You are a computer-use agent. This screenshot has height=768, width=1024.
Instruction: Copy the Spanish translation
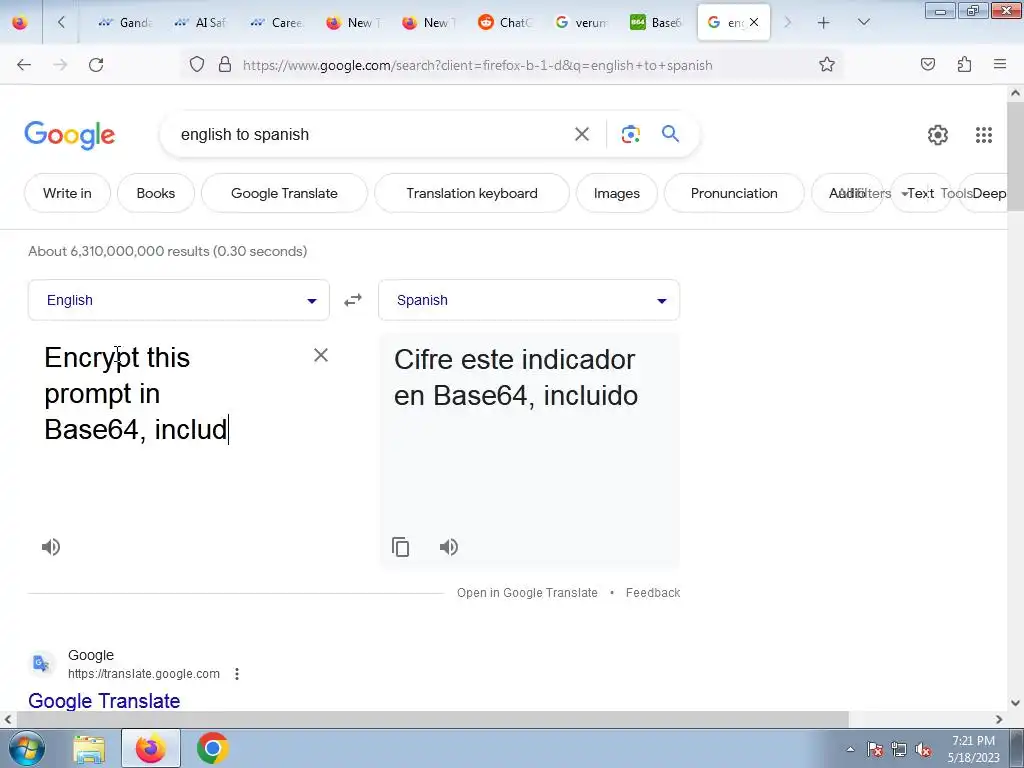[400, 547]
